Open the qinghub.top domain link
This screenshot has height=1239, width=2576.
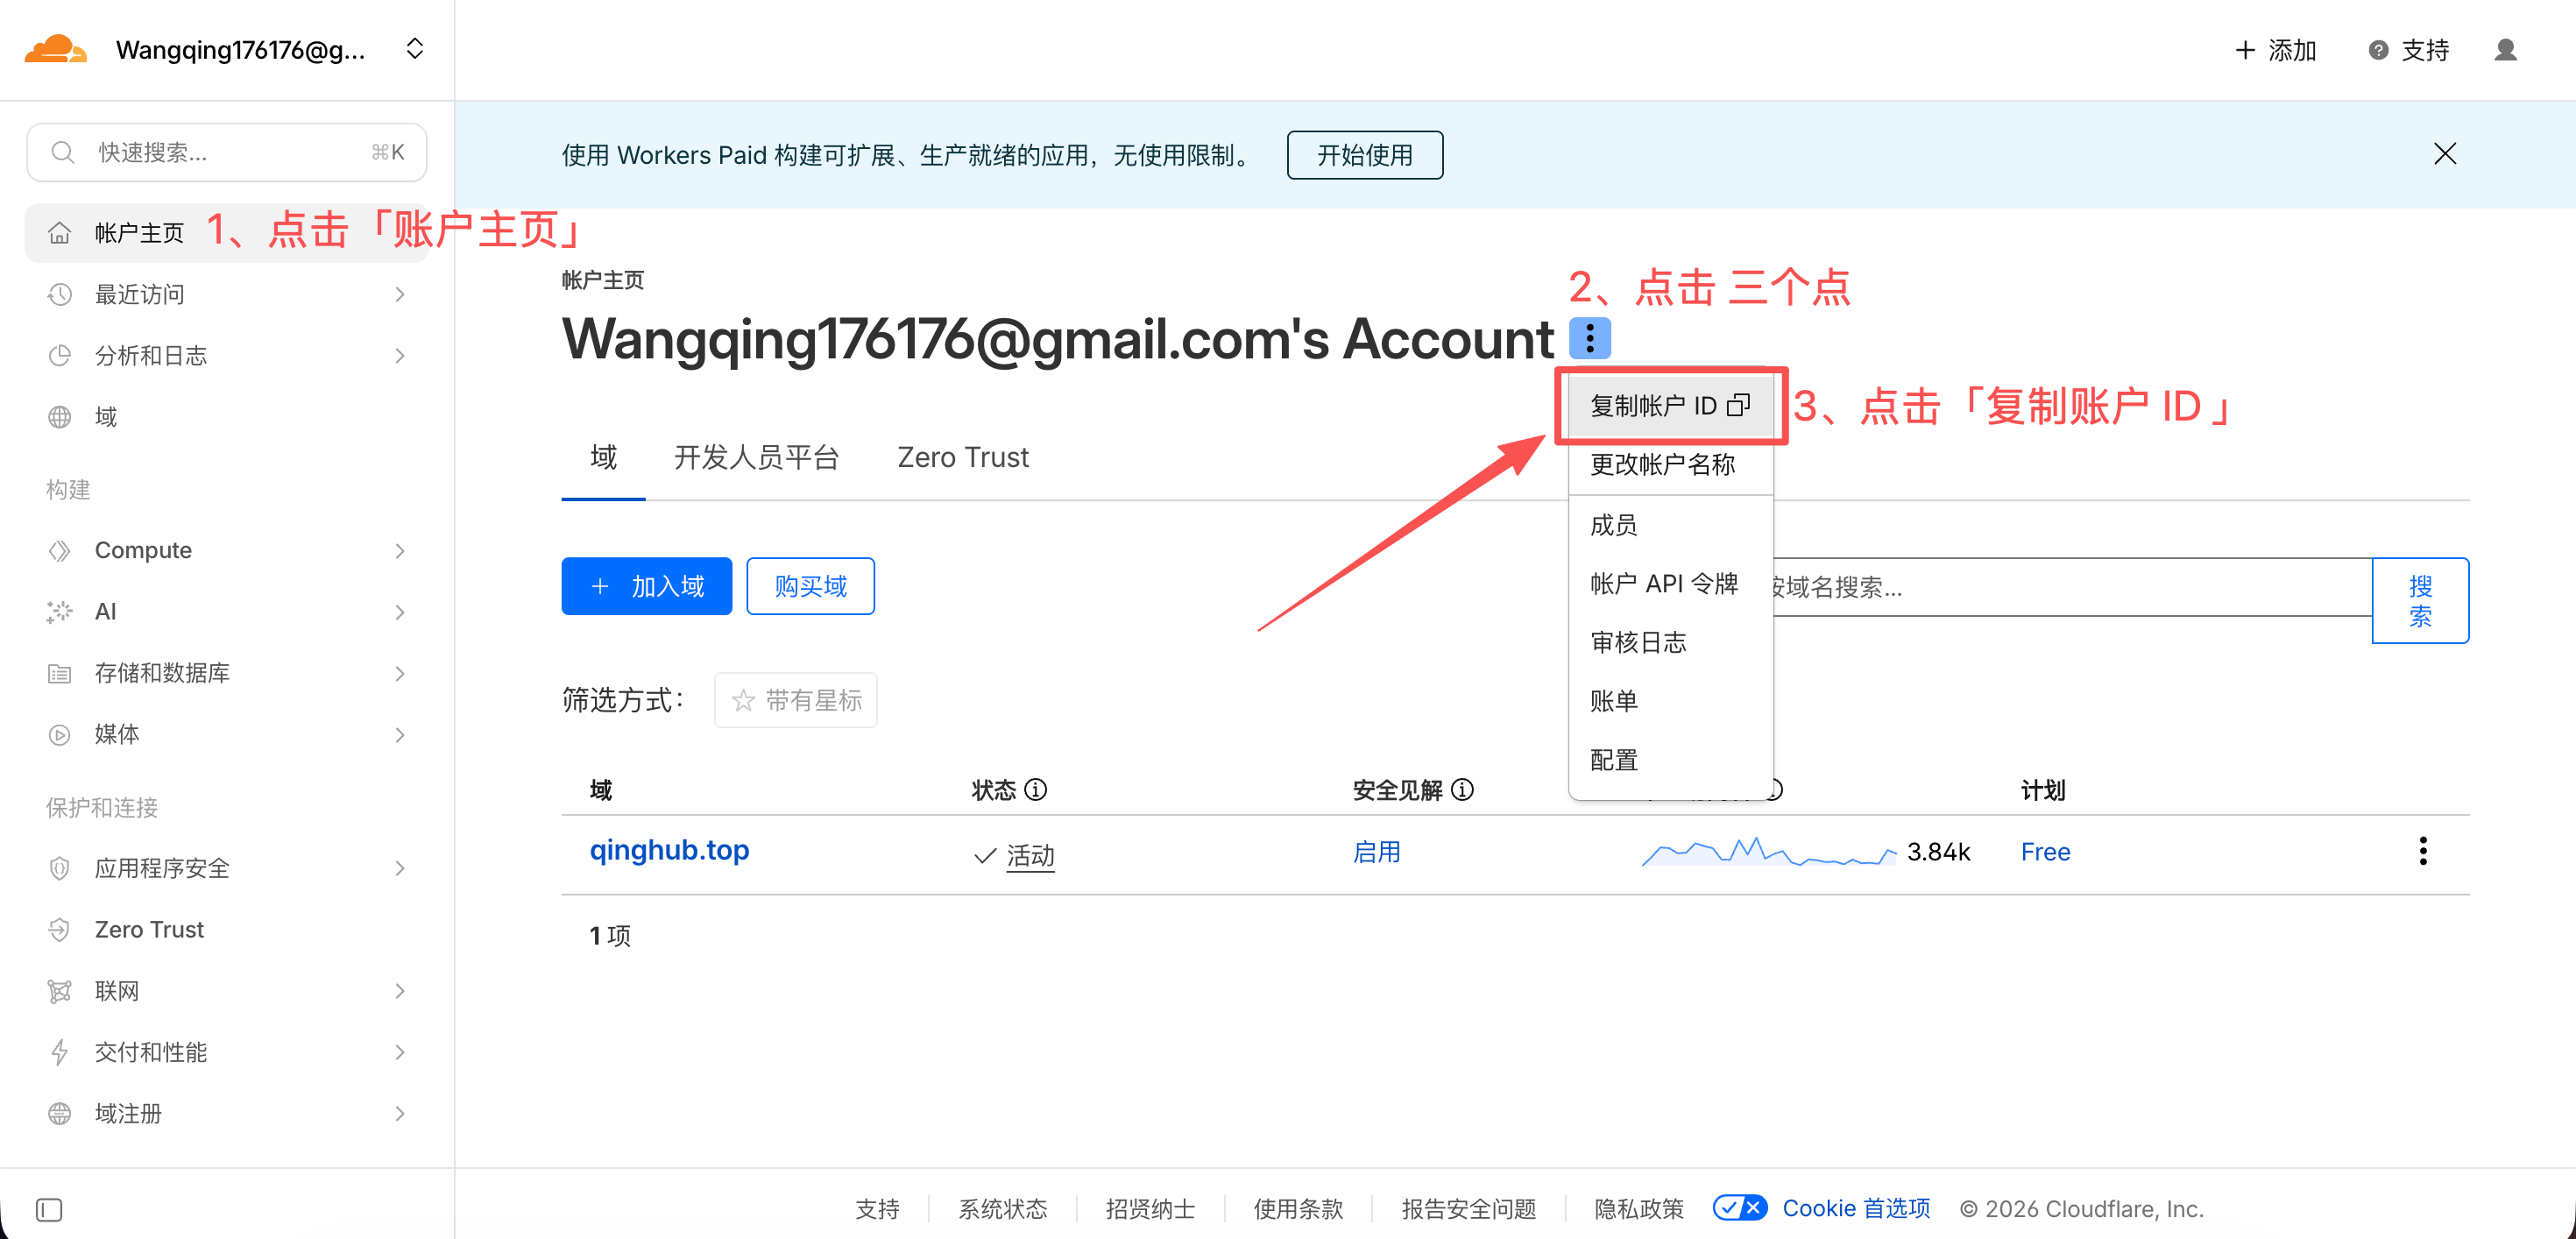point(669,850)
